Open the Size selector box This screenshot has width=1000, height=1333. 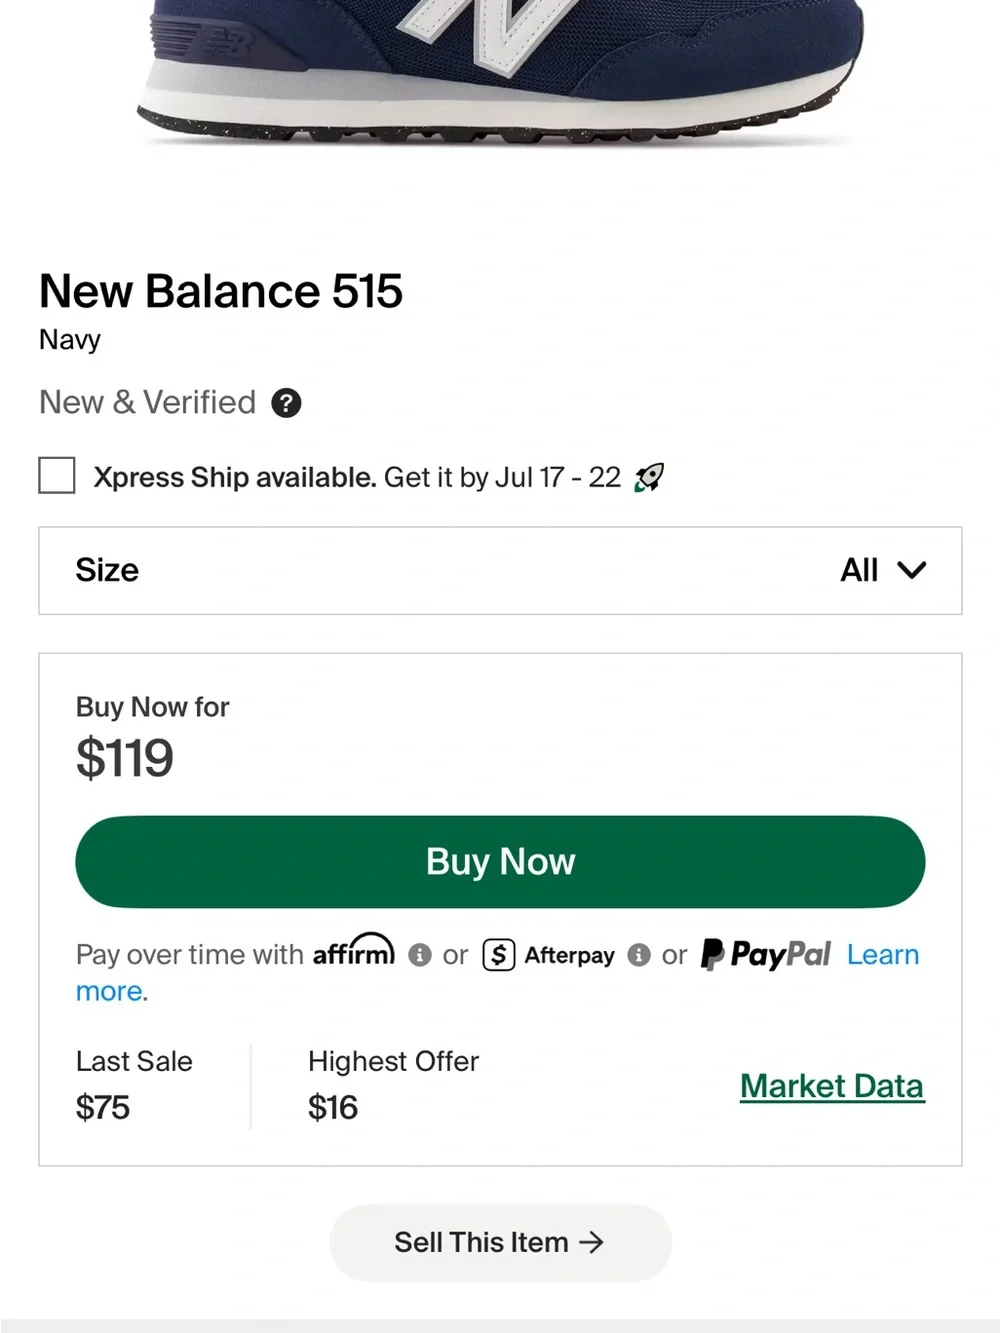pyautogui.click(x=500, y=570)
